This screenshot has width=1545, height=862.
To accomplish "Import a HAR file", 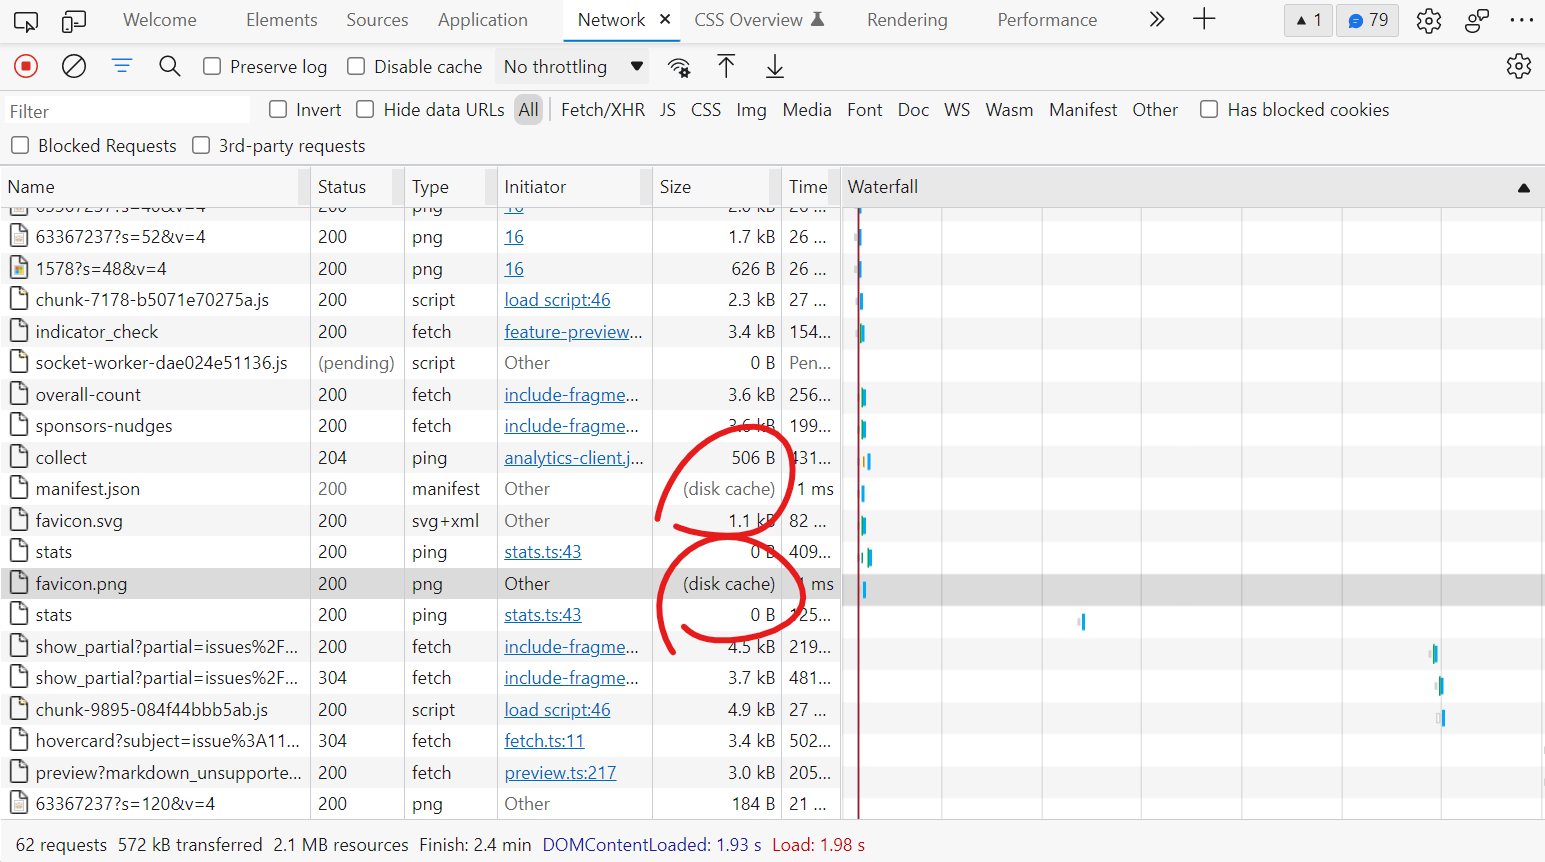I will [726, 66].
